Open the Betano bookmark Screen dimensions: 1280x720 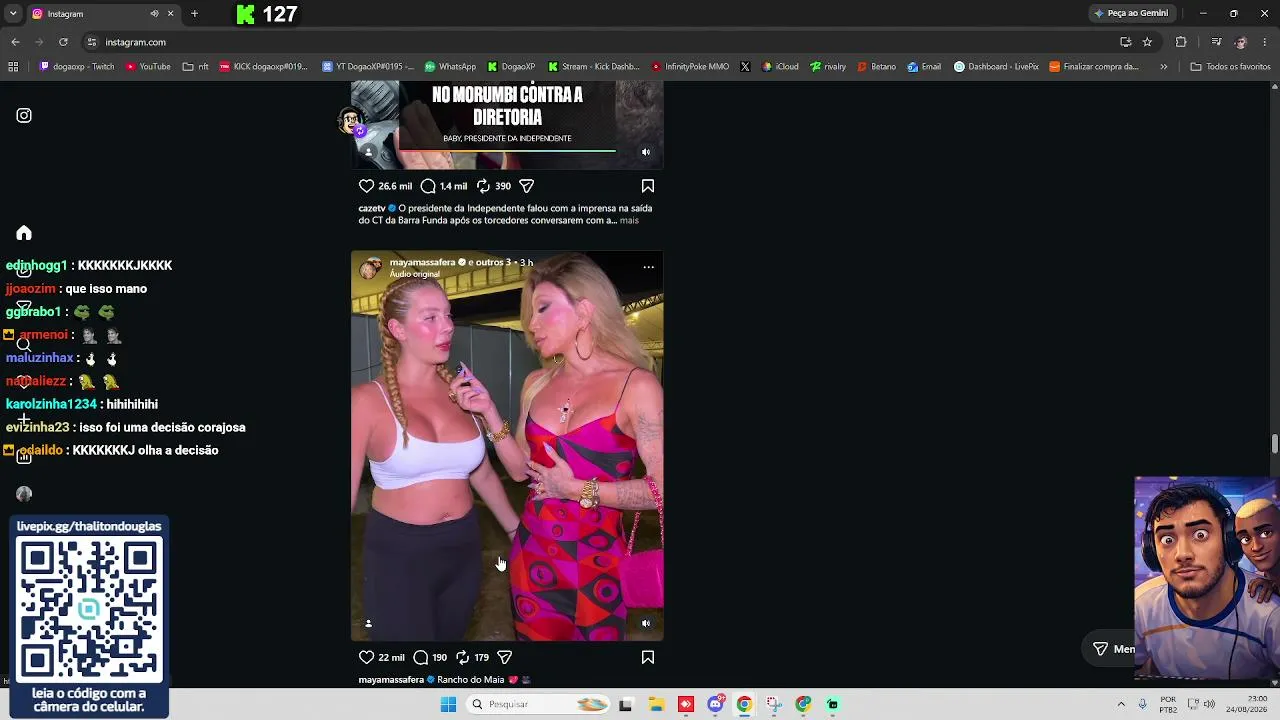(876, 67)
